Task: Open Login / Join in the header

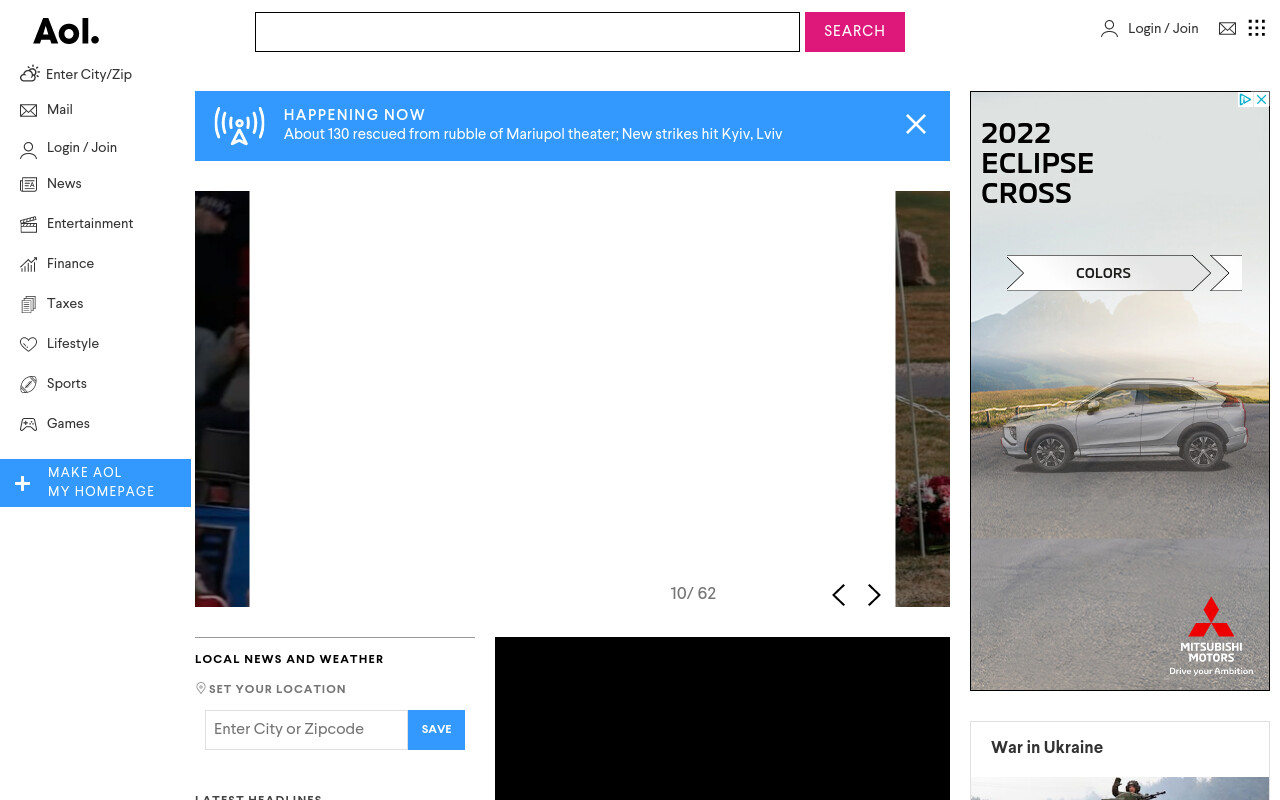Action: pos(1163,29)
